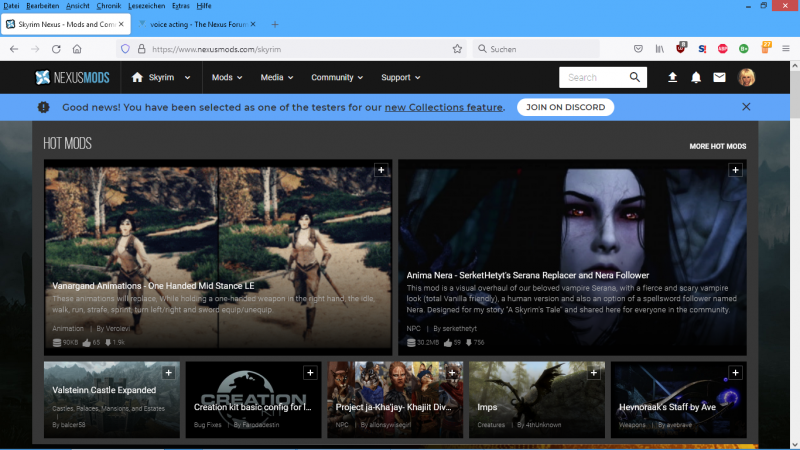This screenshot has height=450, width=800.
Task: Open the user avatar menu
Action: 746,77
